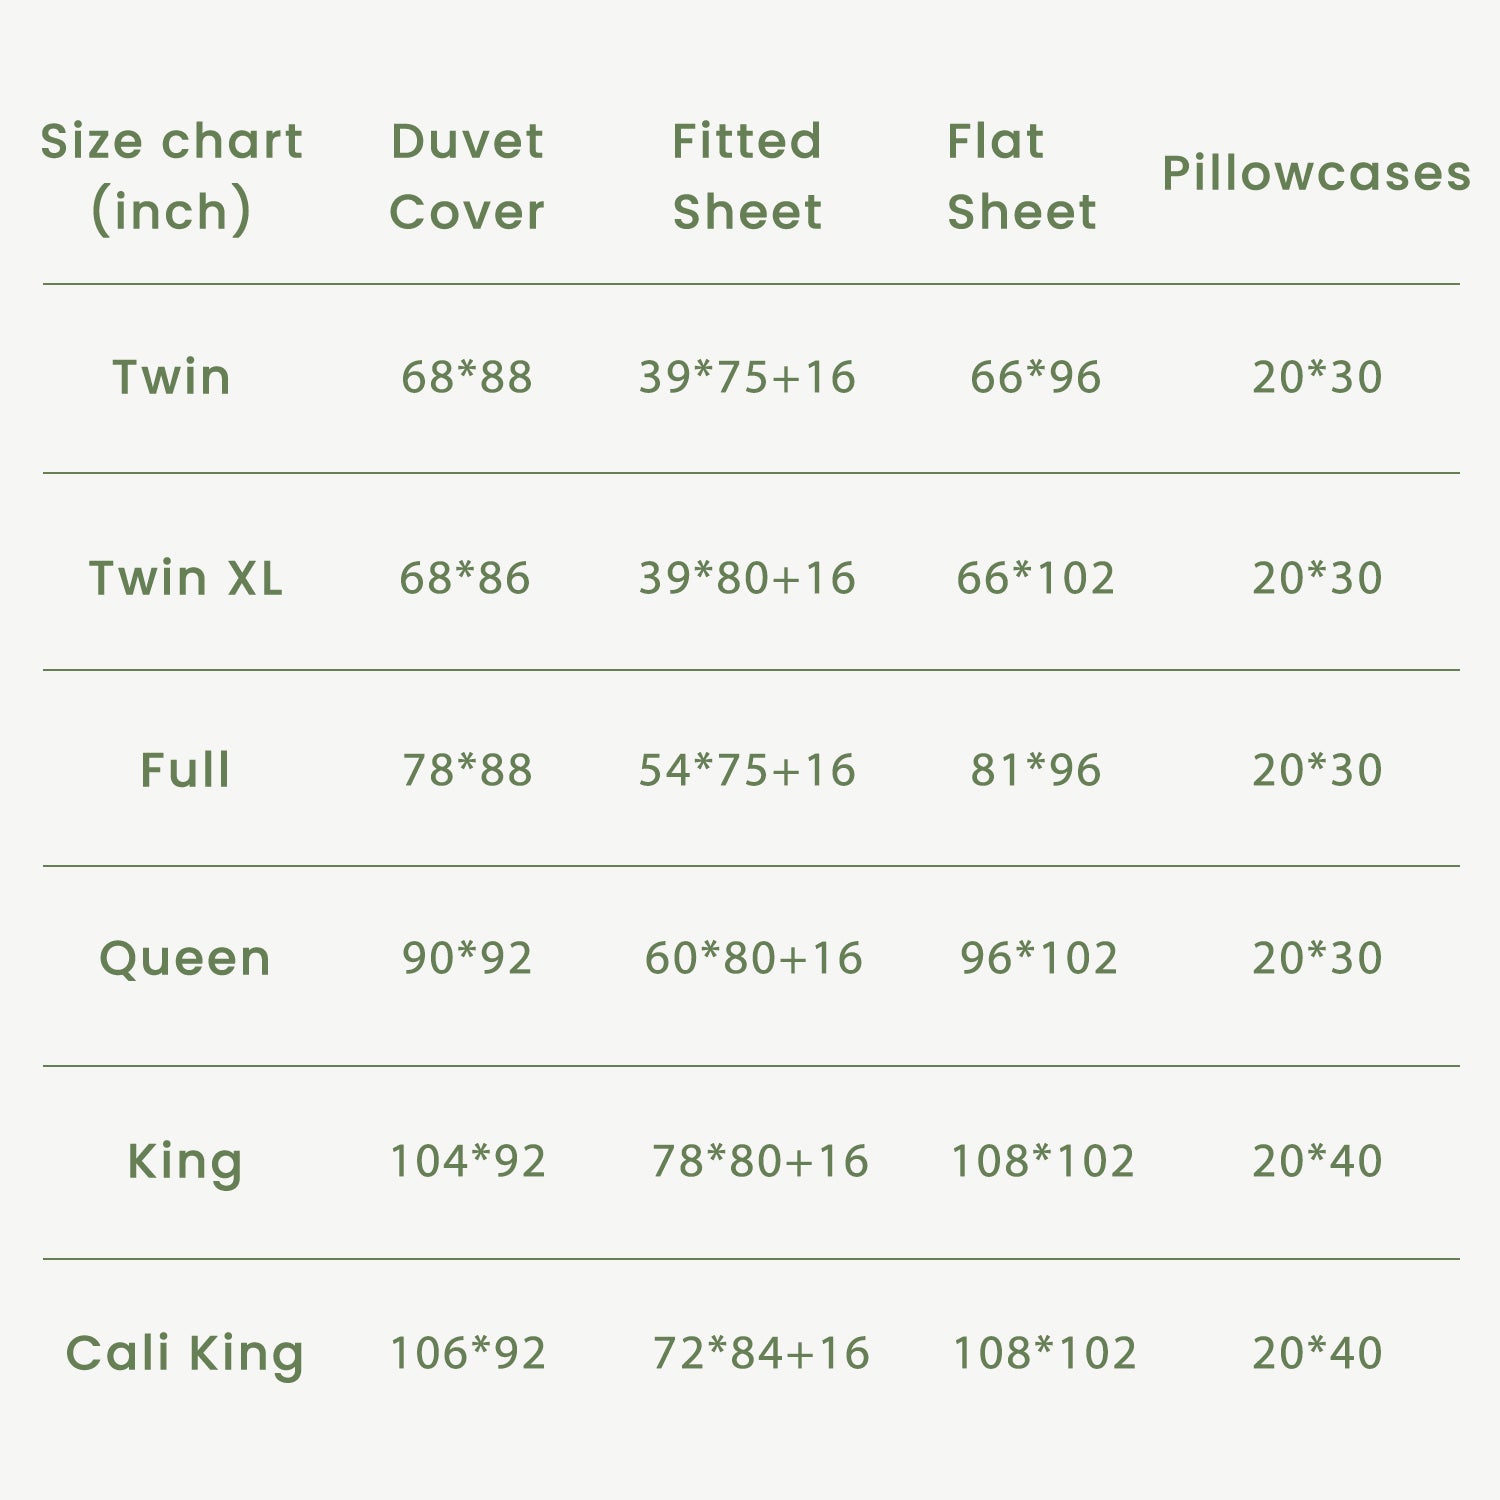The width and height of the screenshot is (1500, 1500).
Task: Click Twin duvet cover size 68*88
Action: tap(467, 377)
